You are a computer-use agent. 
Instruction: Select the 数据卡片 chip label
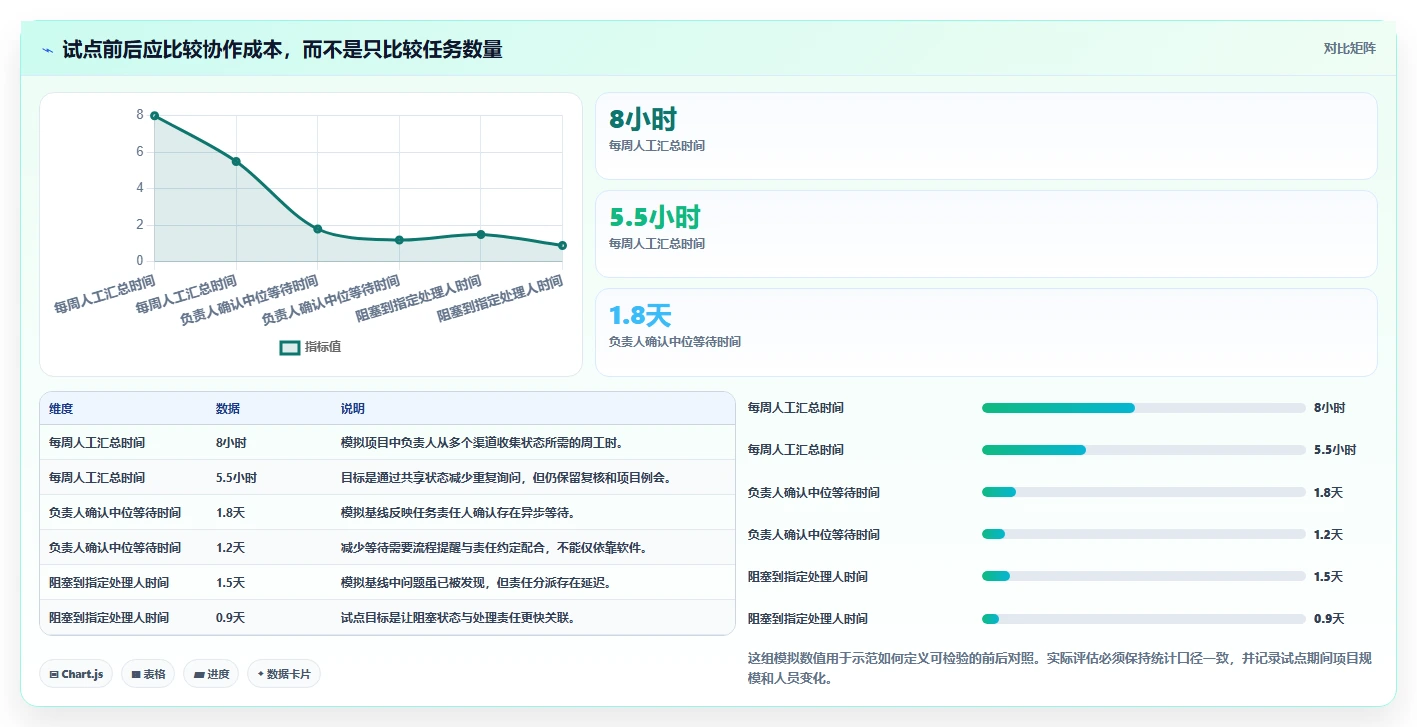click(288, 675)
